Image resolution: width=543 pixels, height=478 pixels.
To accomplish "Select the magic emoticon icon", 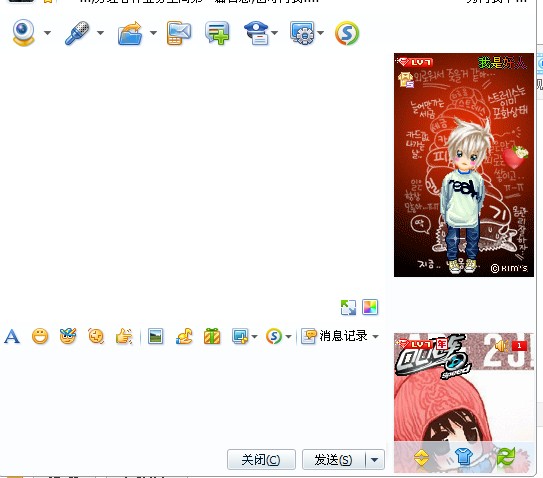I will pos(68,336).
